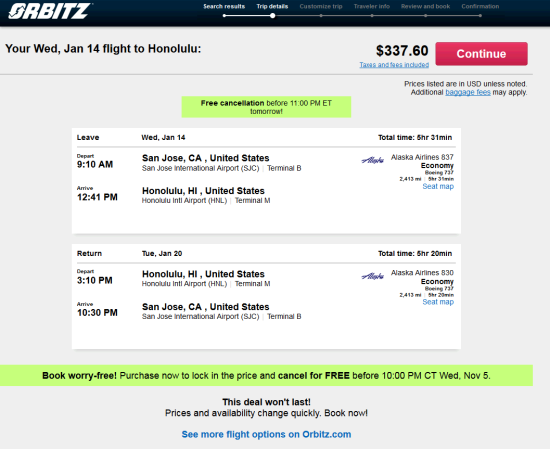Open the baggage fees link

click(x=468, y=92)
